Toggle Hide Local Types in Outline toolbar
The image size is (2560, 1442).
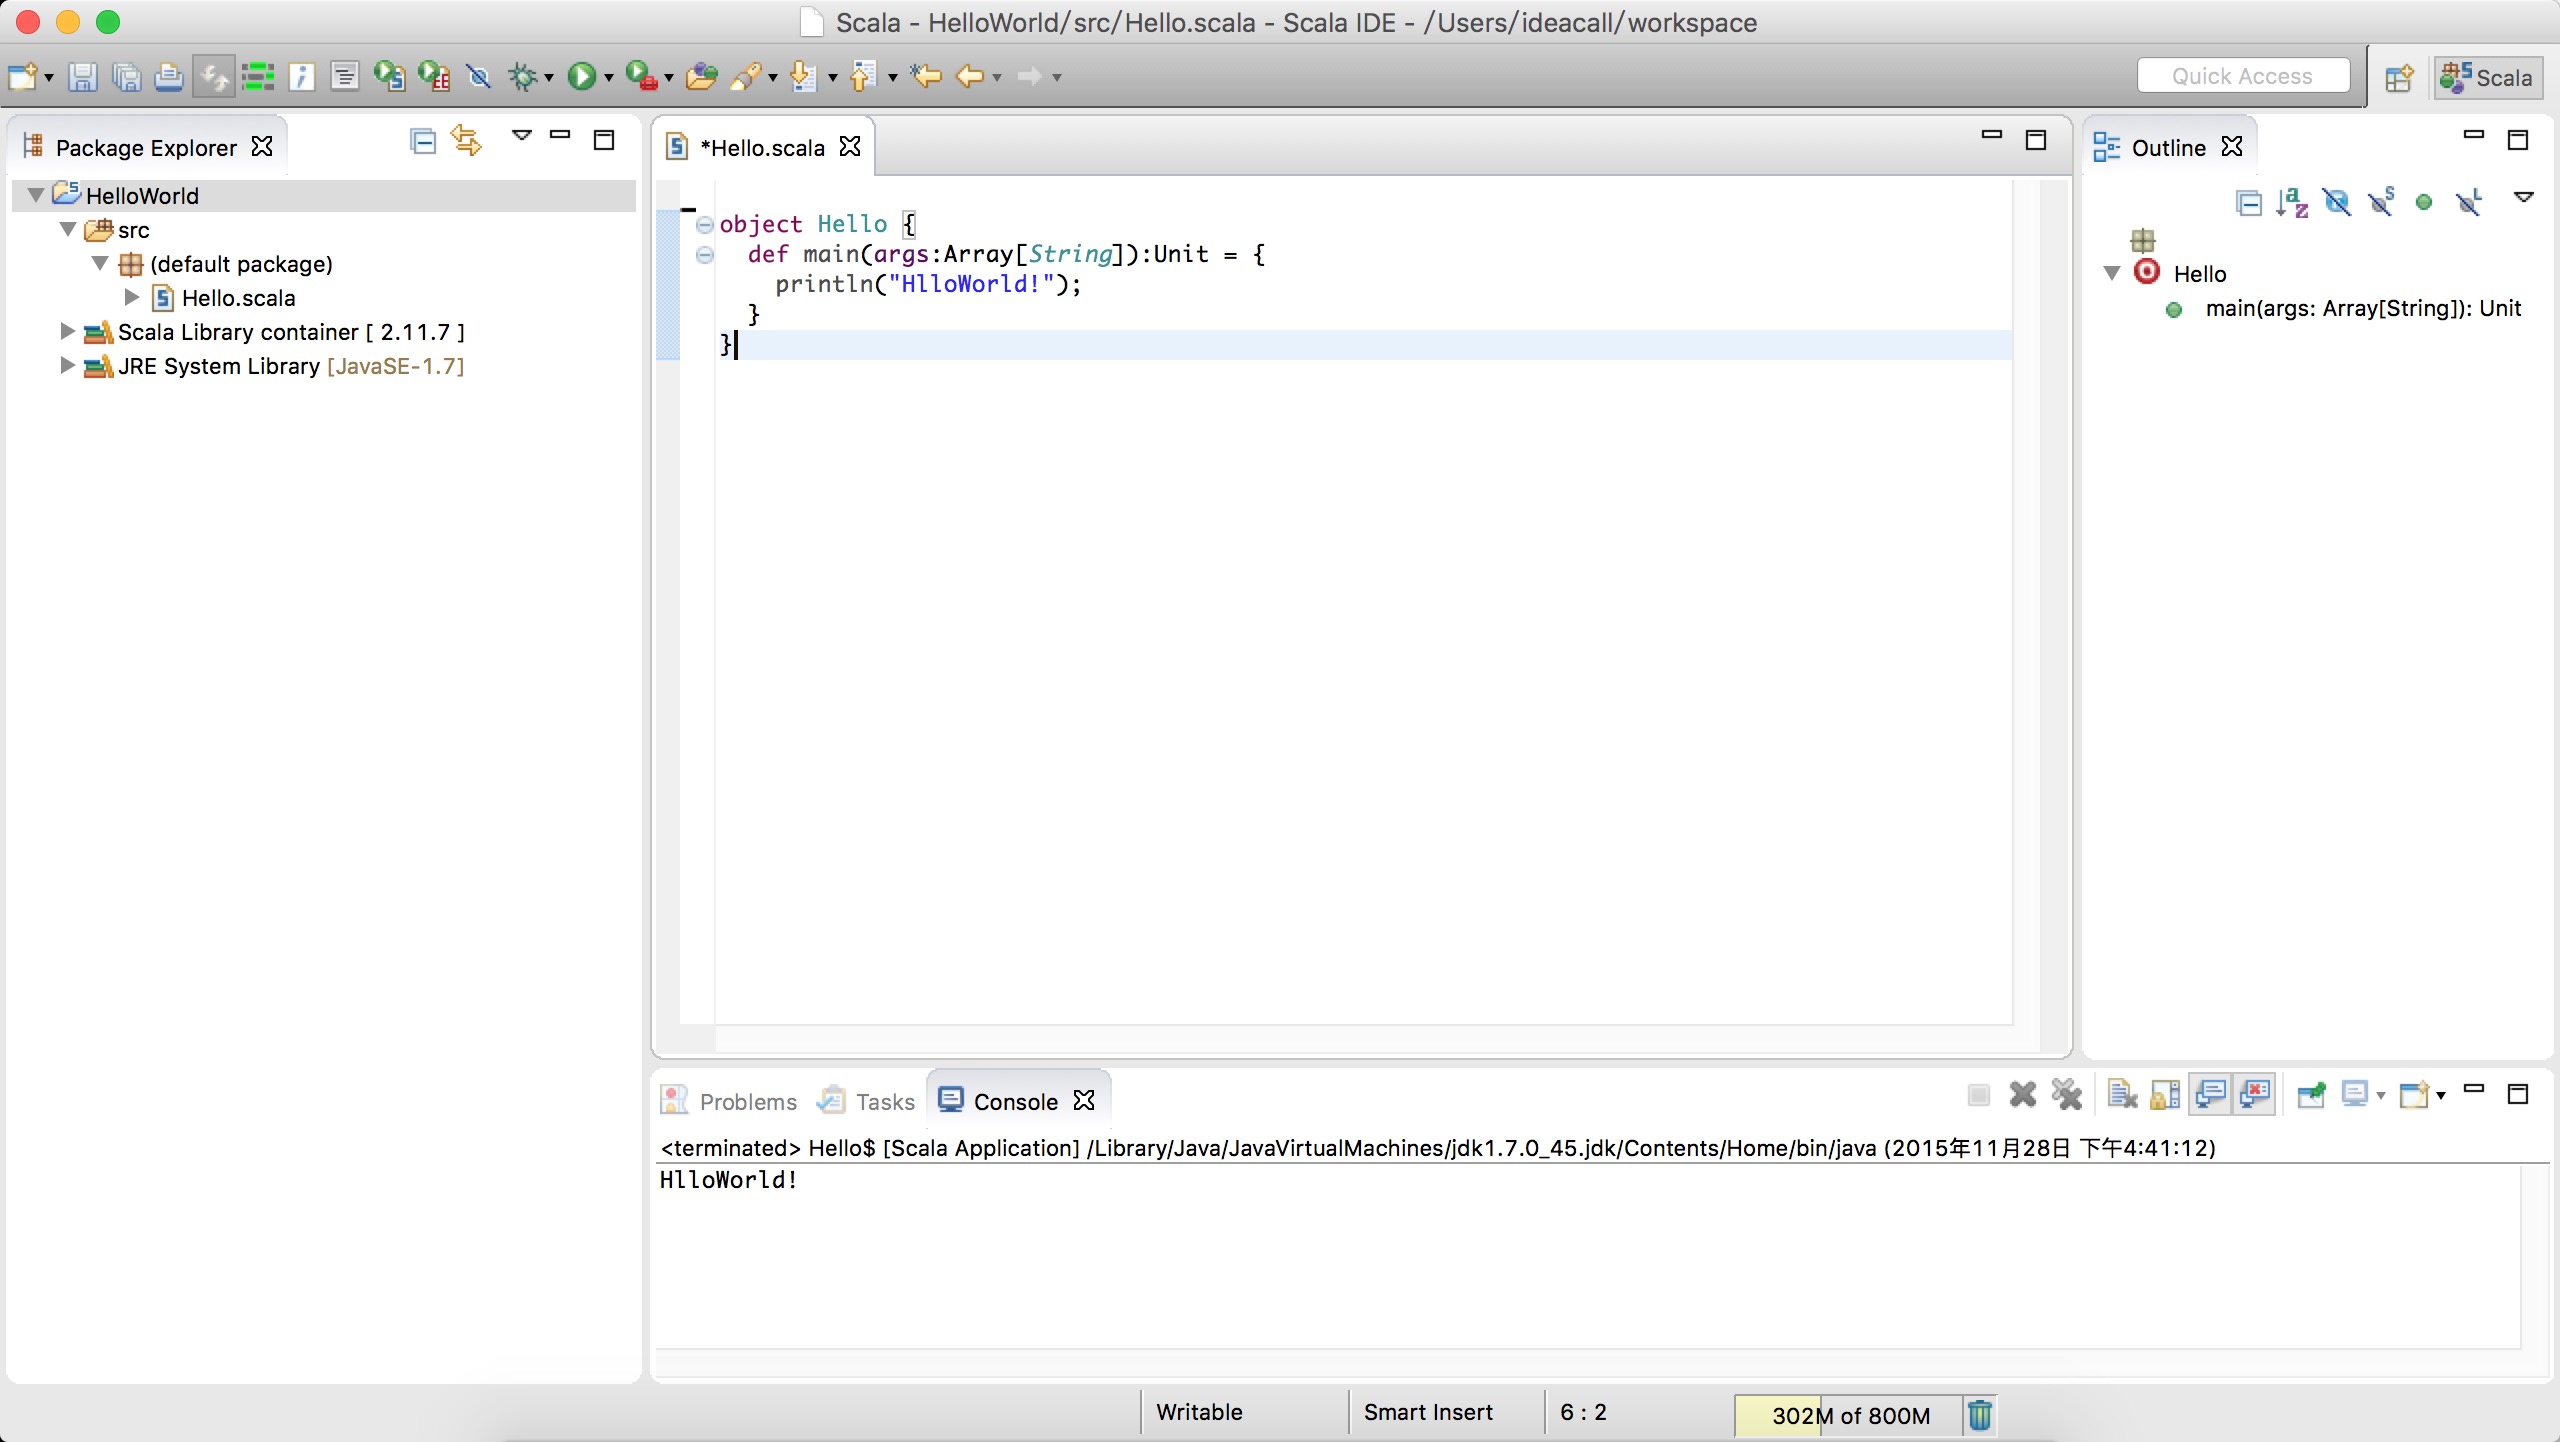2468,203
